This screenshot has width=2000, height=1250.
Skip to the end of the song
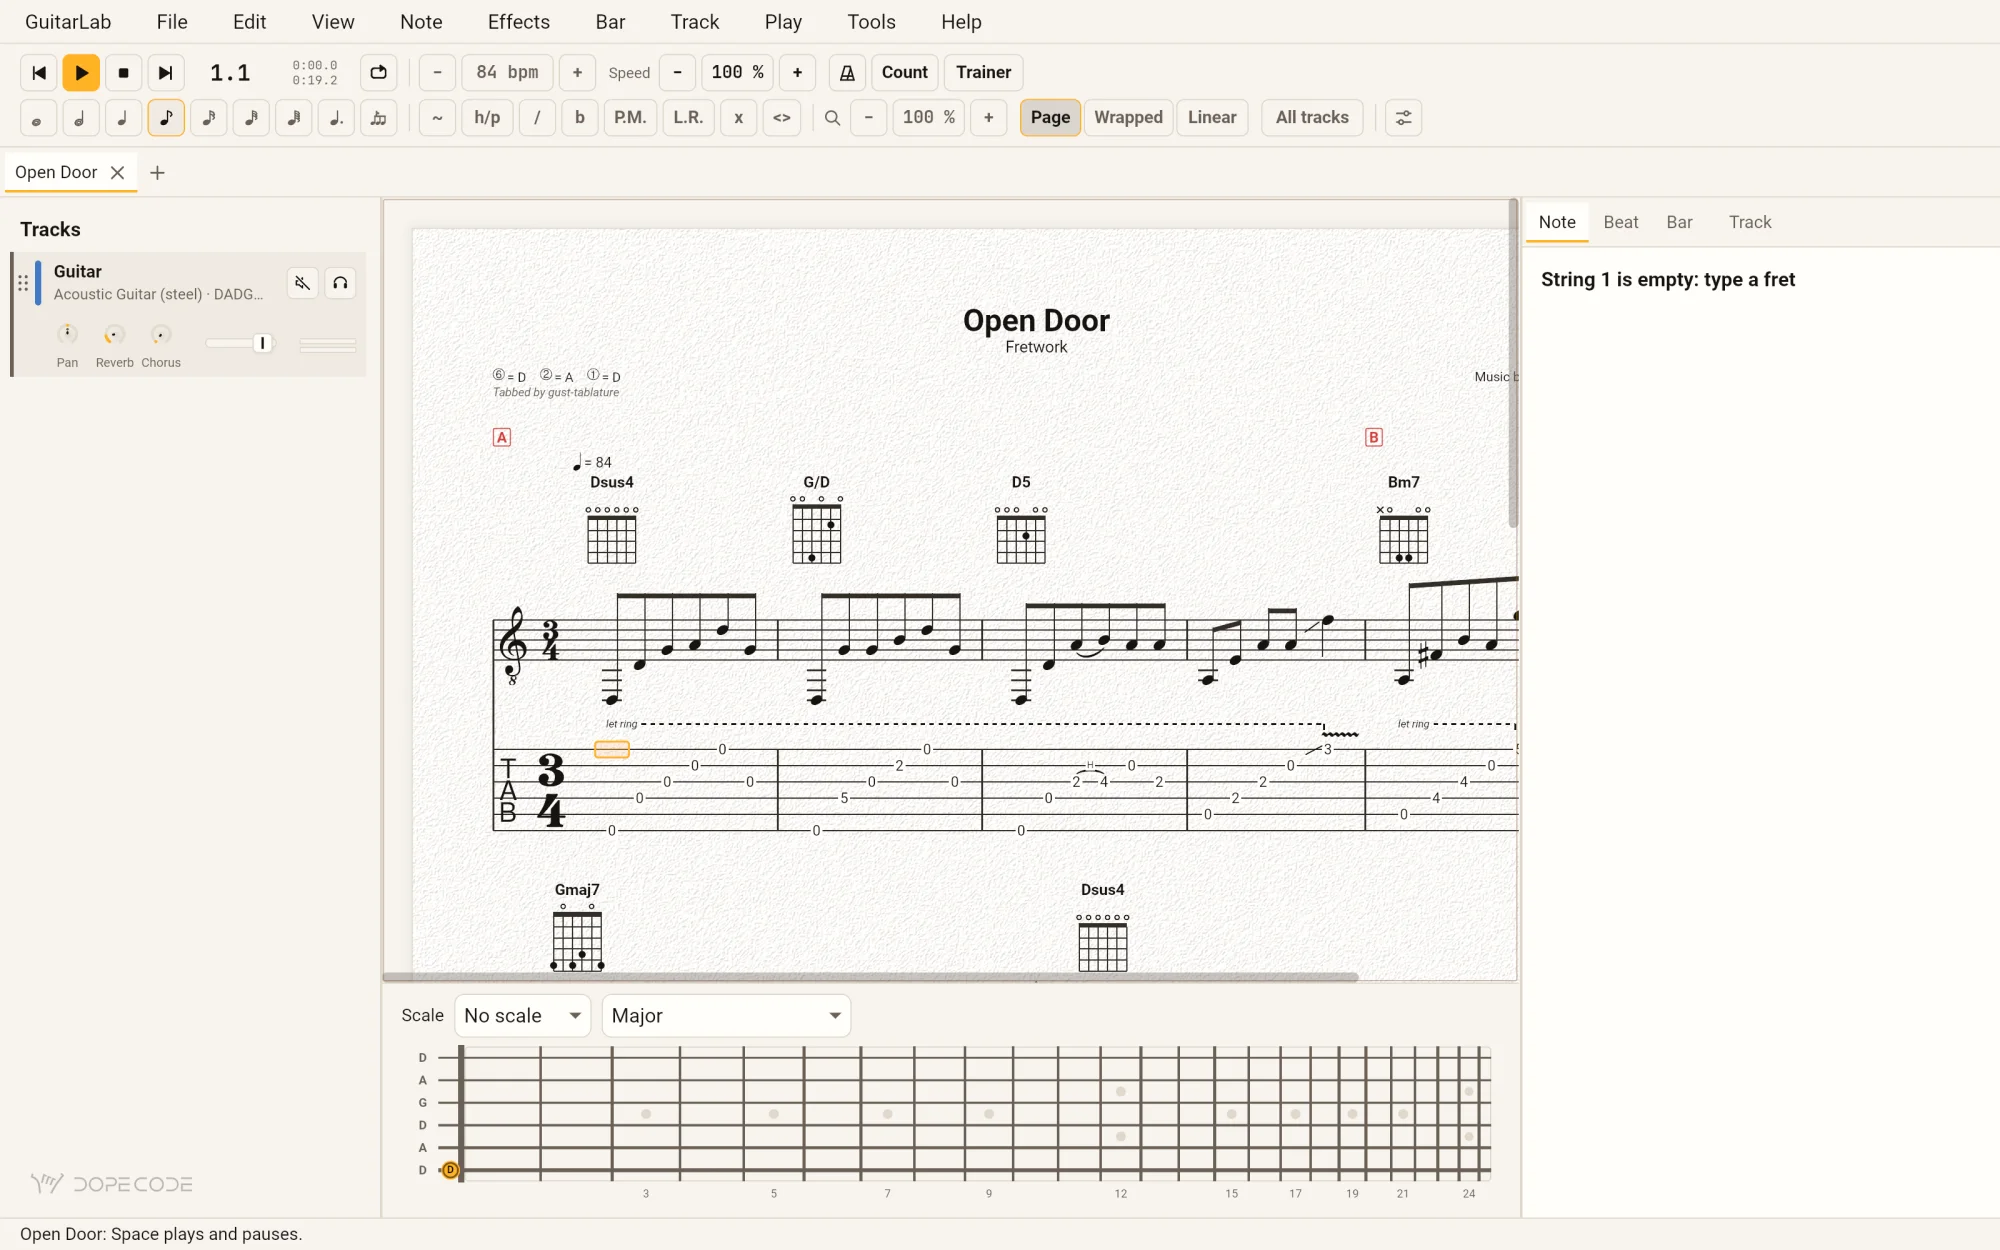click(166, 73)
